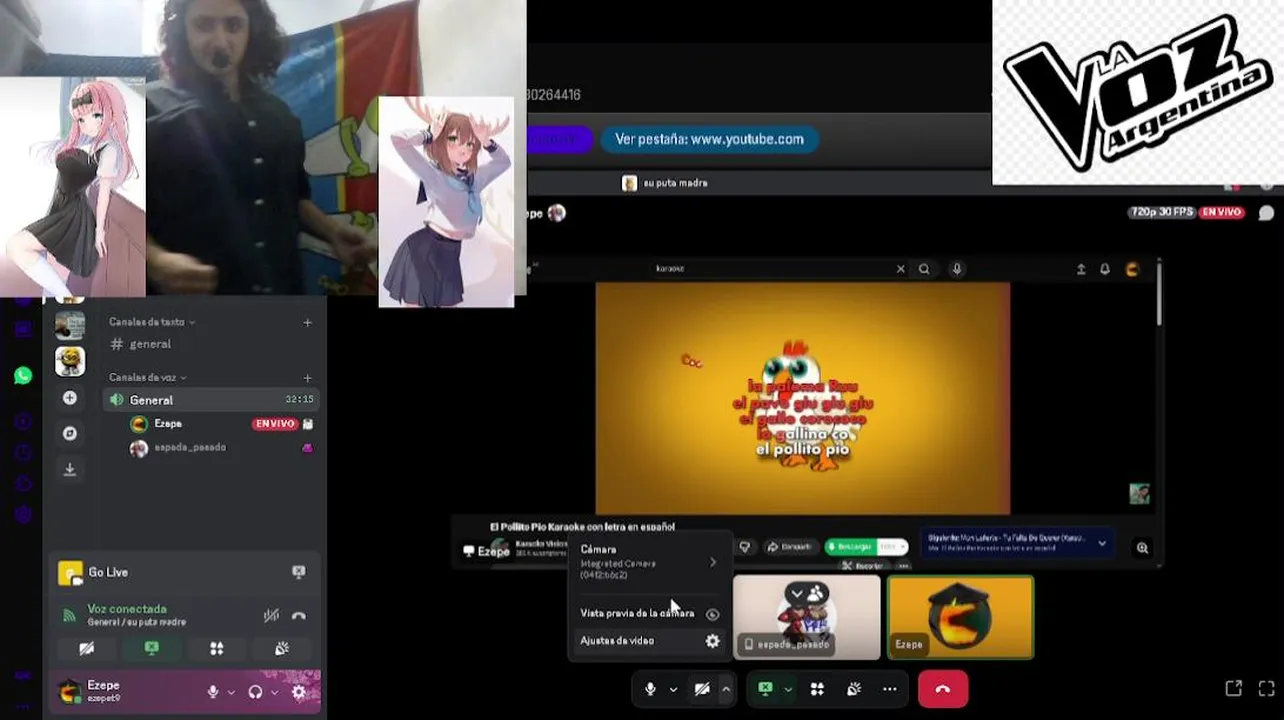Pop out the call window
Screen dimensions: 1284x720
1233,689
